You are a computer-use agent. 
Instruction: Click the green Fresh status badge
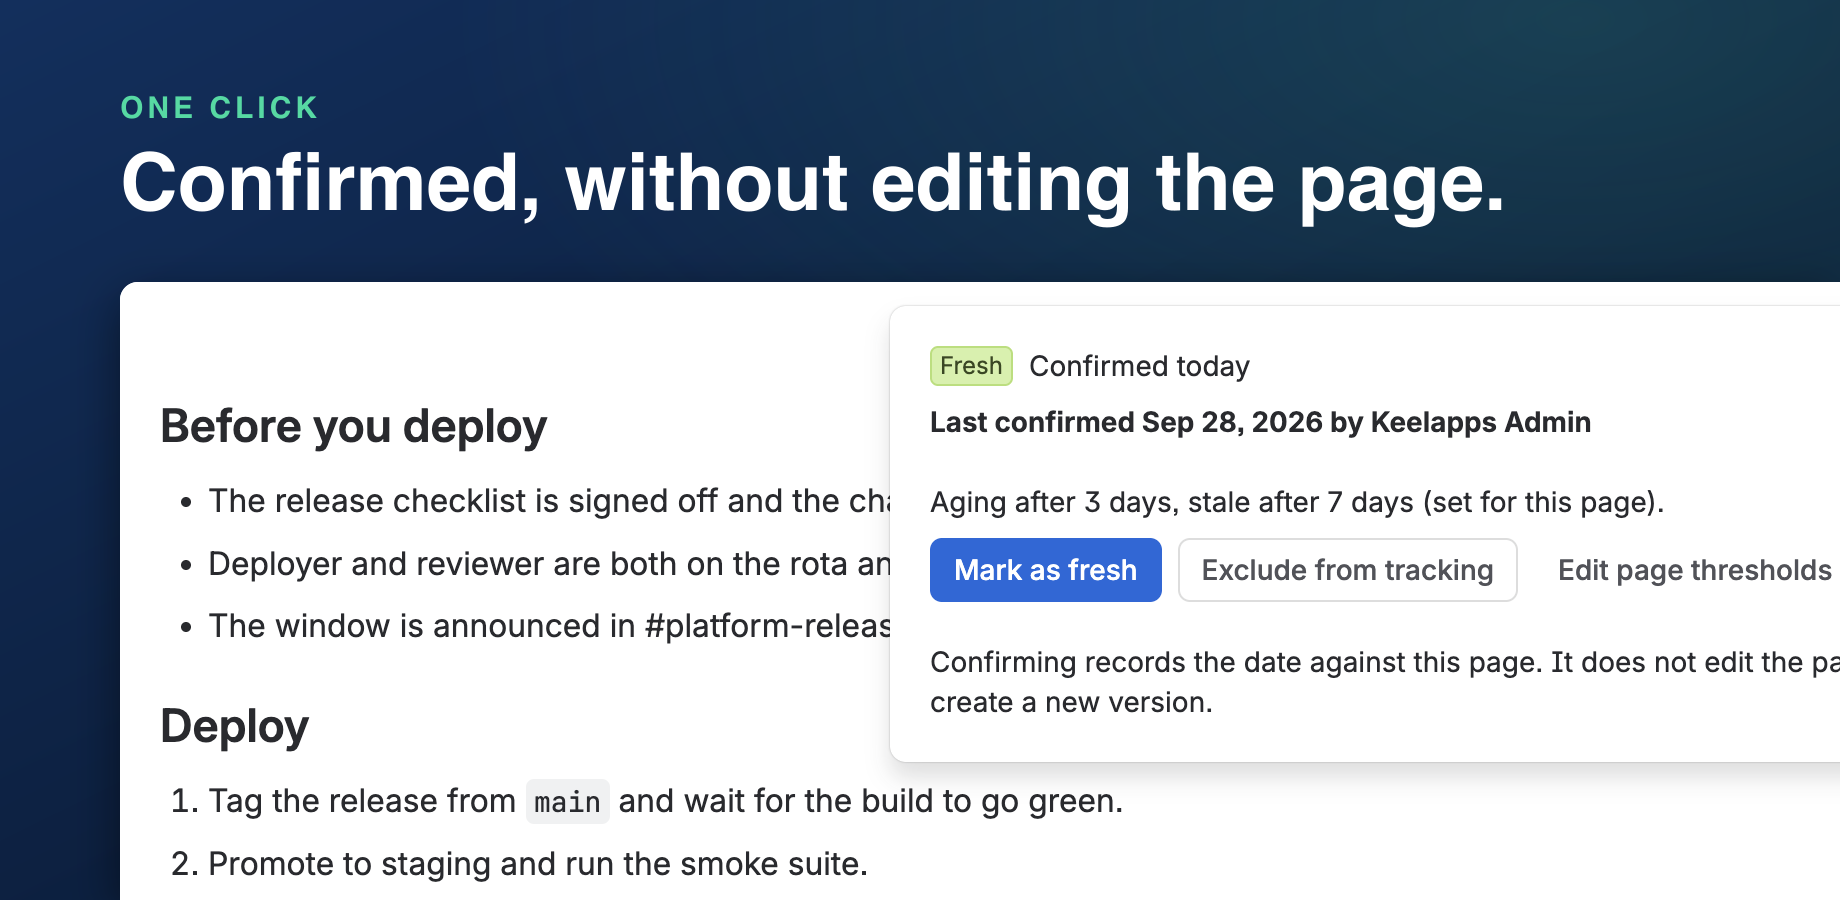[x=971, y=366]
